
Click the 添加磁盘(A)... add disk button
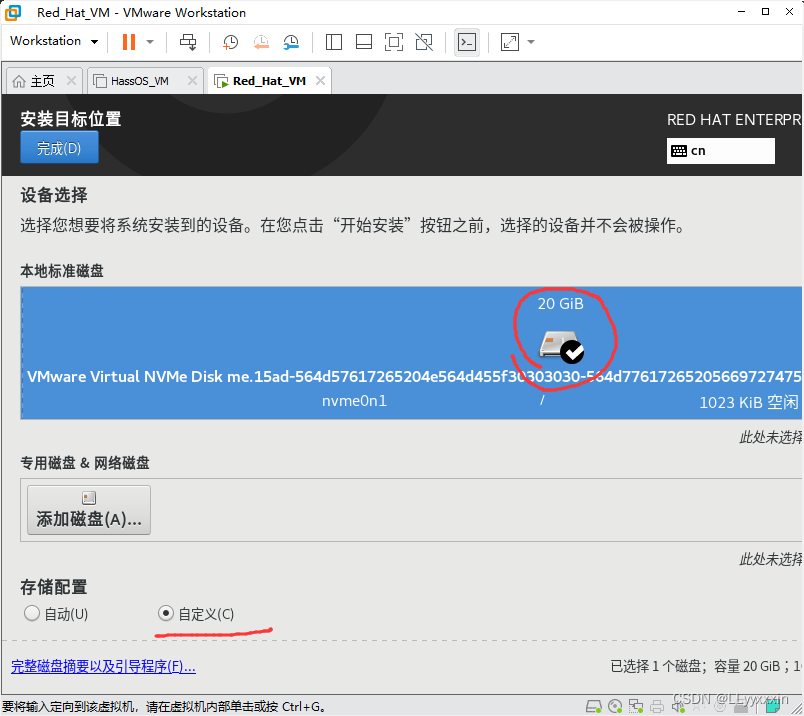89,510
